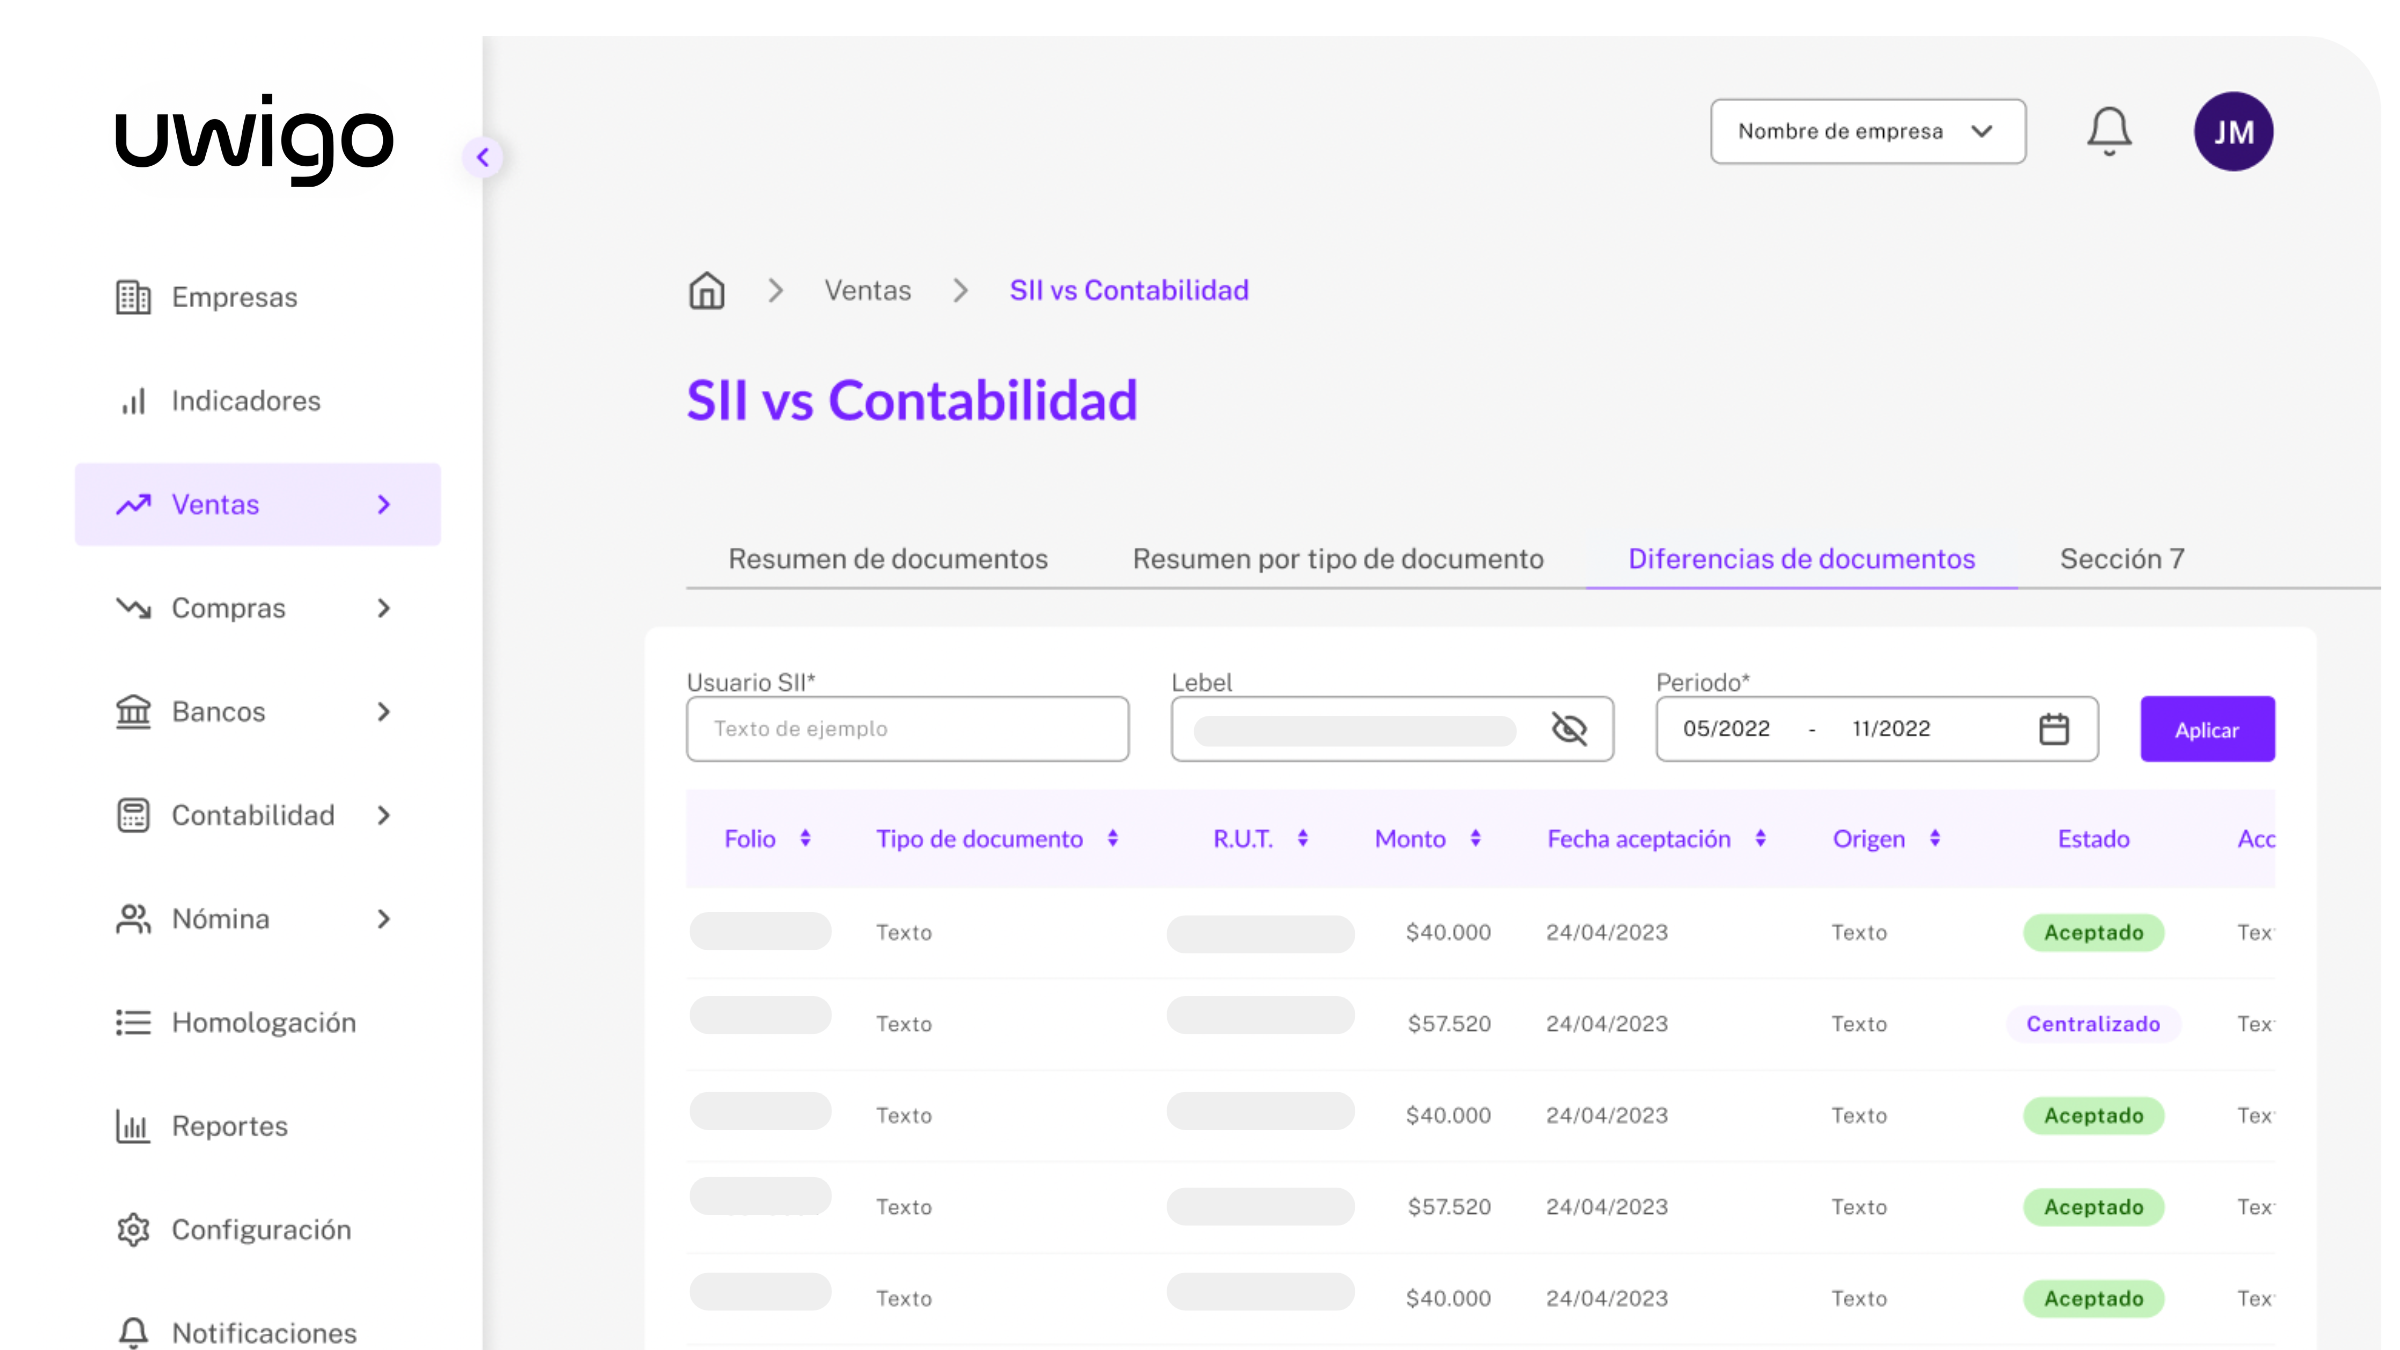Open Nombre de empresa dropdown
This screenshot has height=1350, width=2400.
[1867, 131]
